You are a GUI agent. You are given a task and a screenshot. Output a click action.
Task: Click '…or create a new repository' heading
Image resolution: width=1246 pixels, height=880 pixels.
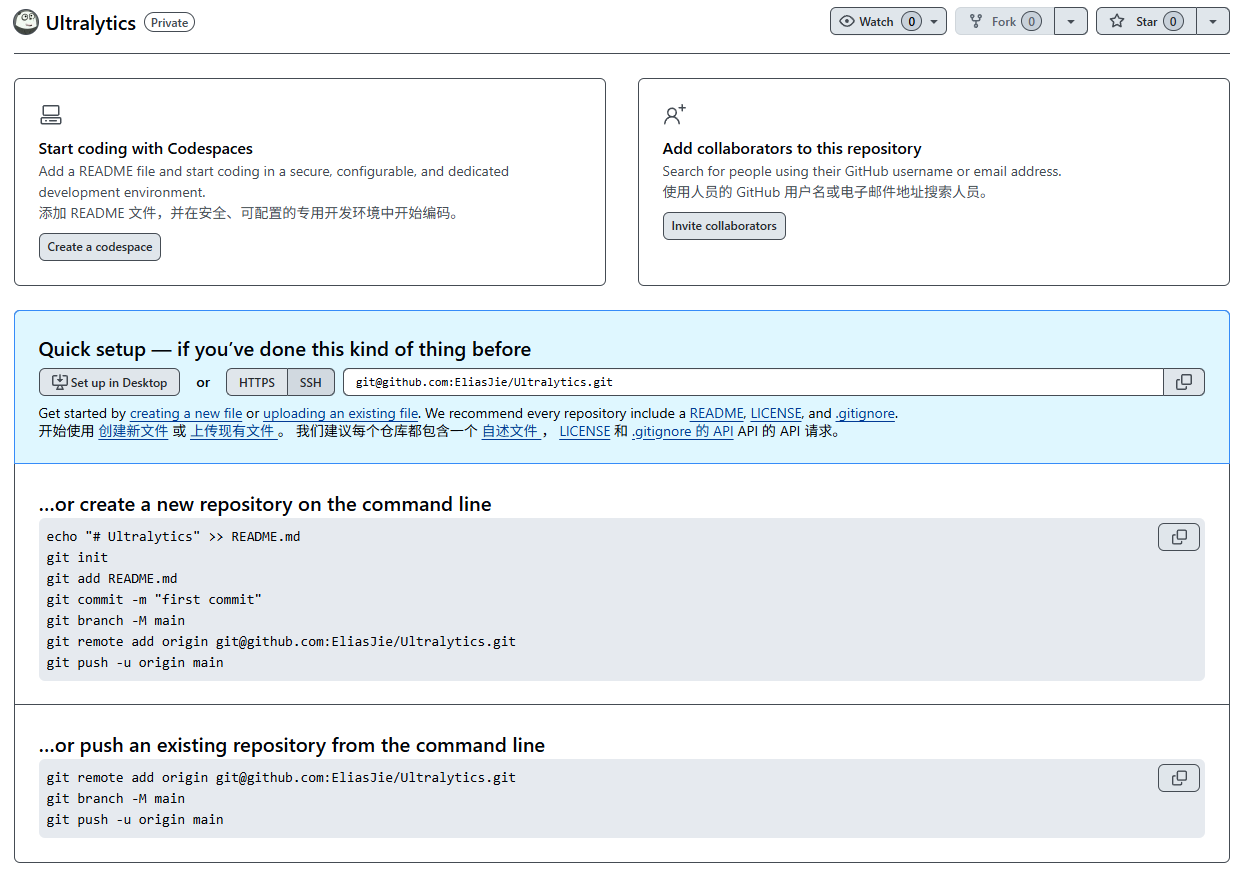coord(265,504)
